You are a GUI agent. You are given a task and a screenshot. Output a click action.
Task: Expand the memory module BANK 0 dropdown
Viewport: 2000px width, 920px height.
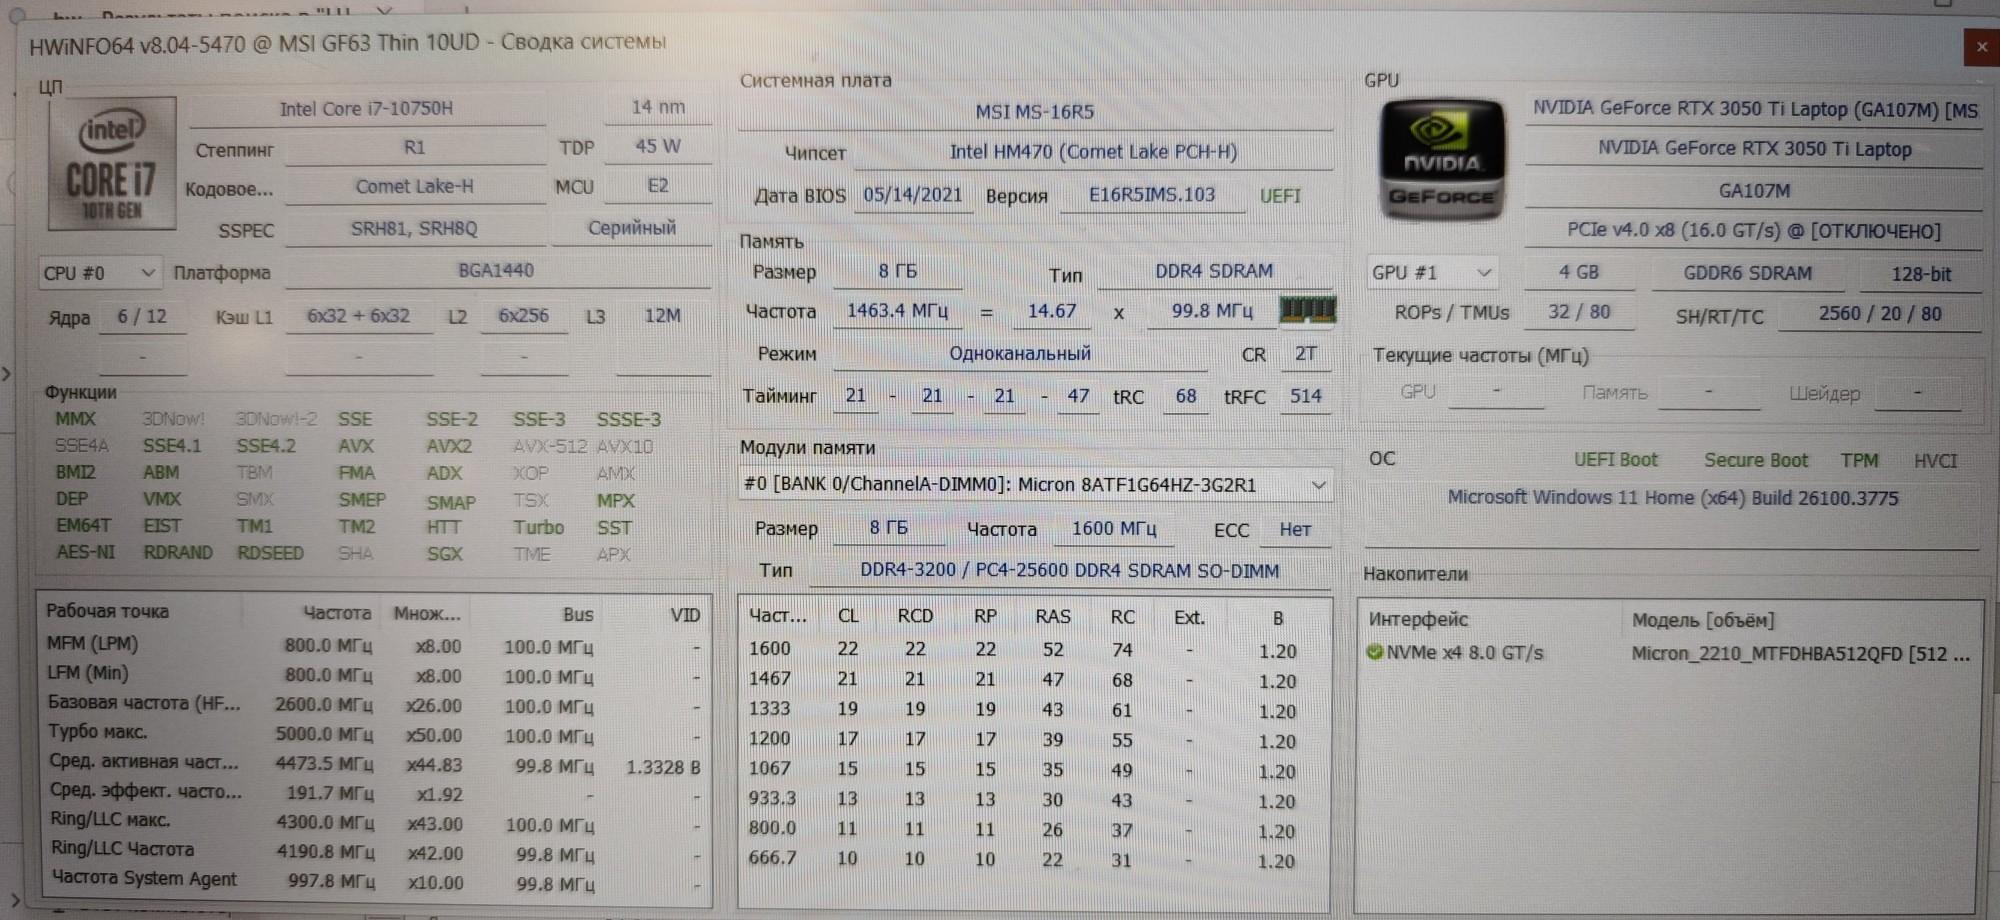click(1035, 485)
